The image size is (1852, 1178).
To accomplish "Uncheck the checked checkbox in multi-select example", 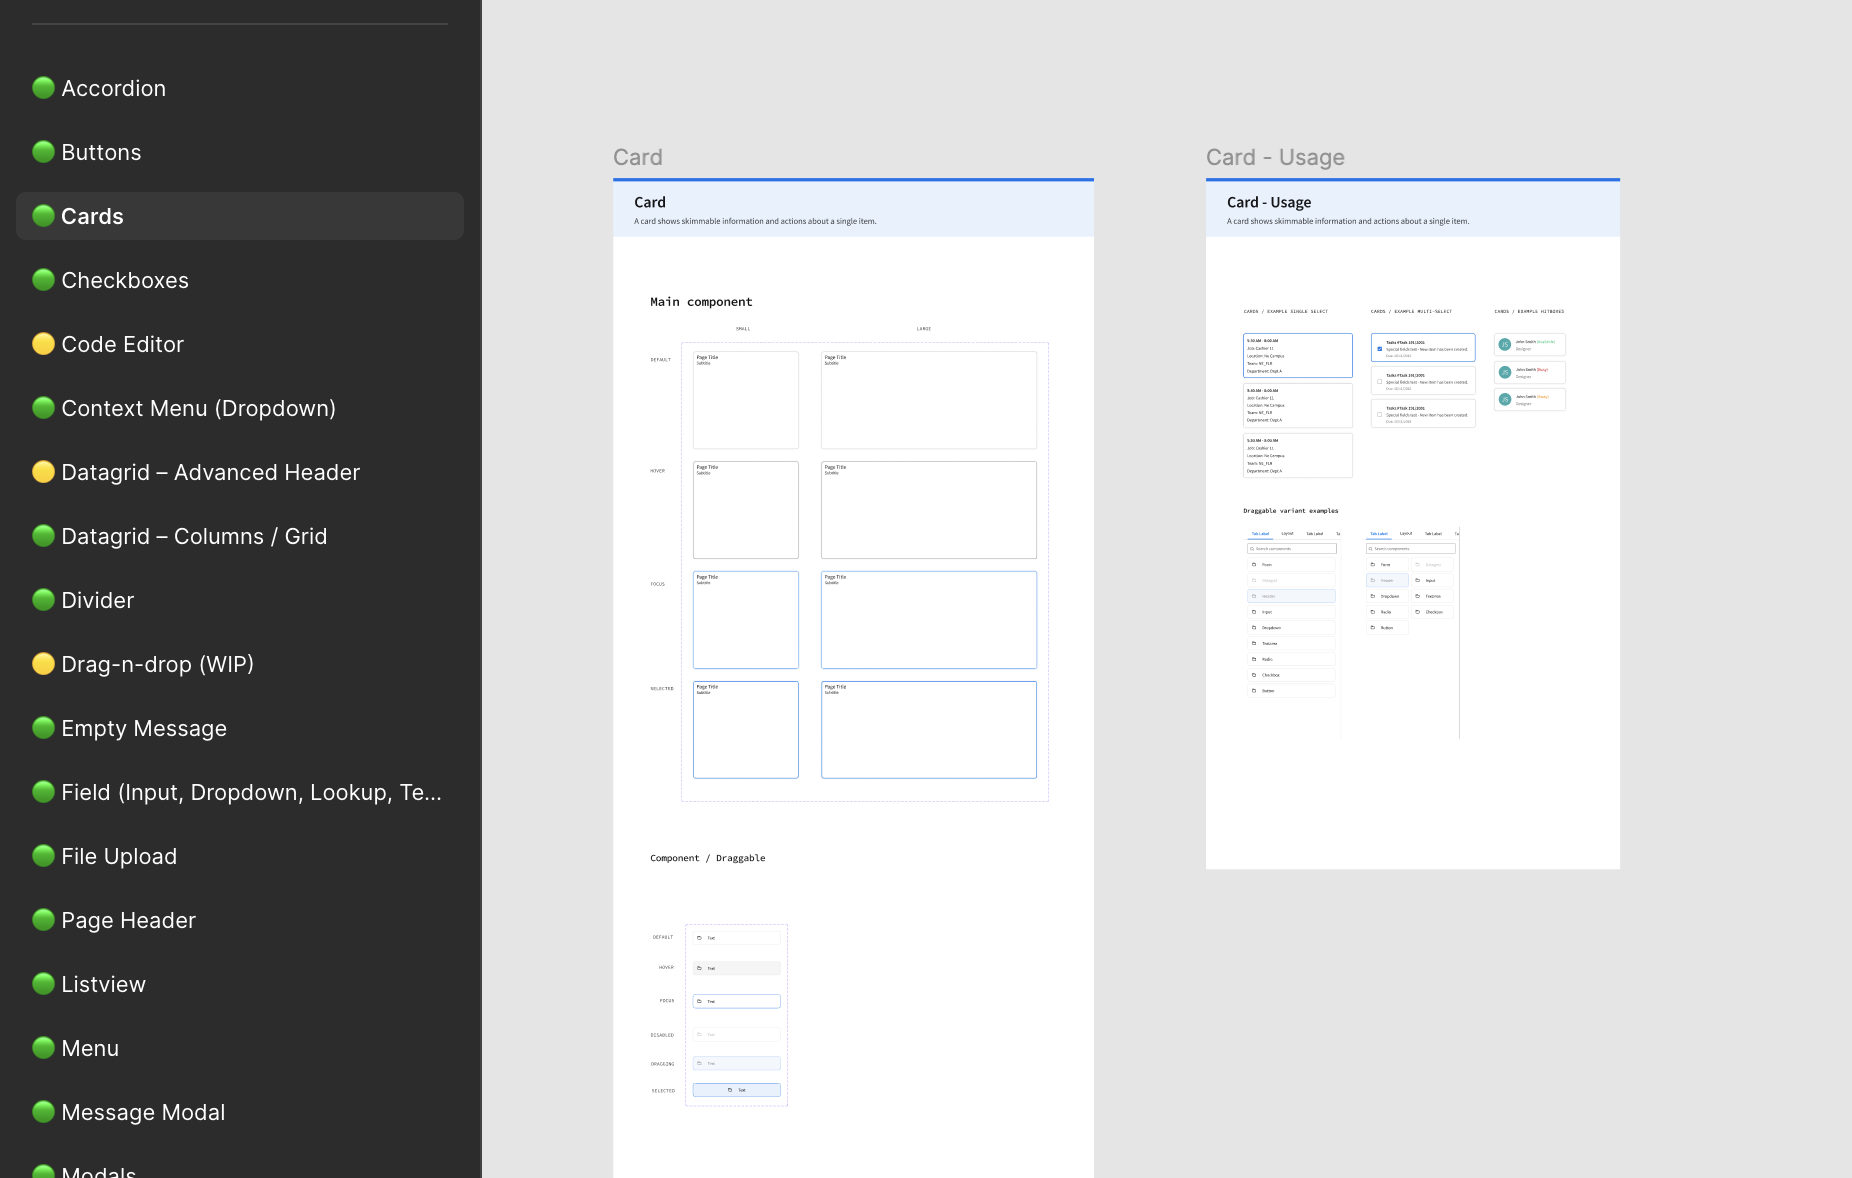I will pyautogui.click(x=1380, y=349).
